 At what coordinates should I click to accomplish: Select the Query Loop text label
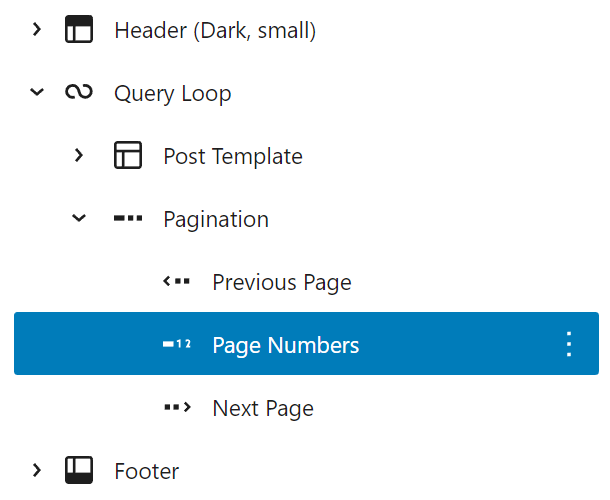click(172, 93)
